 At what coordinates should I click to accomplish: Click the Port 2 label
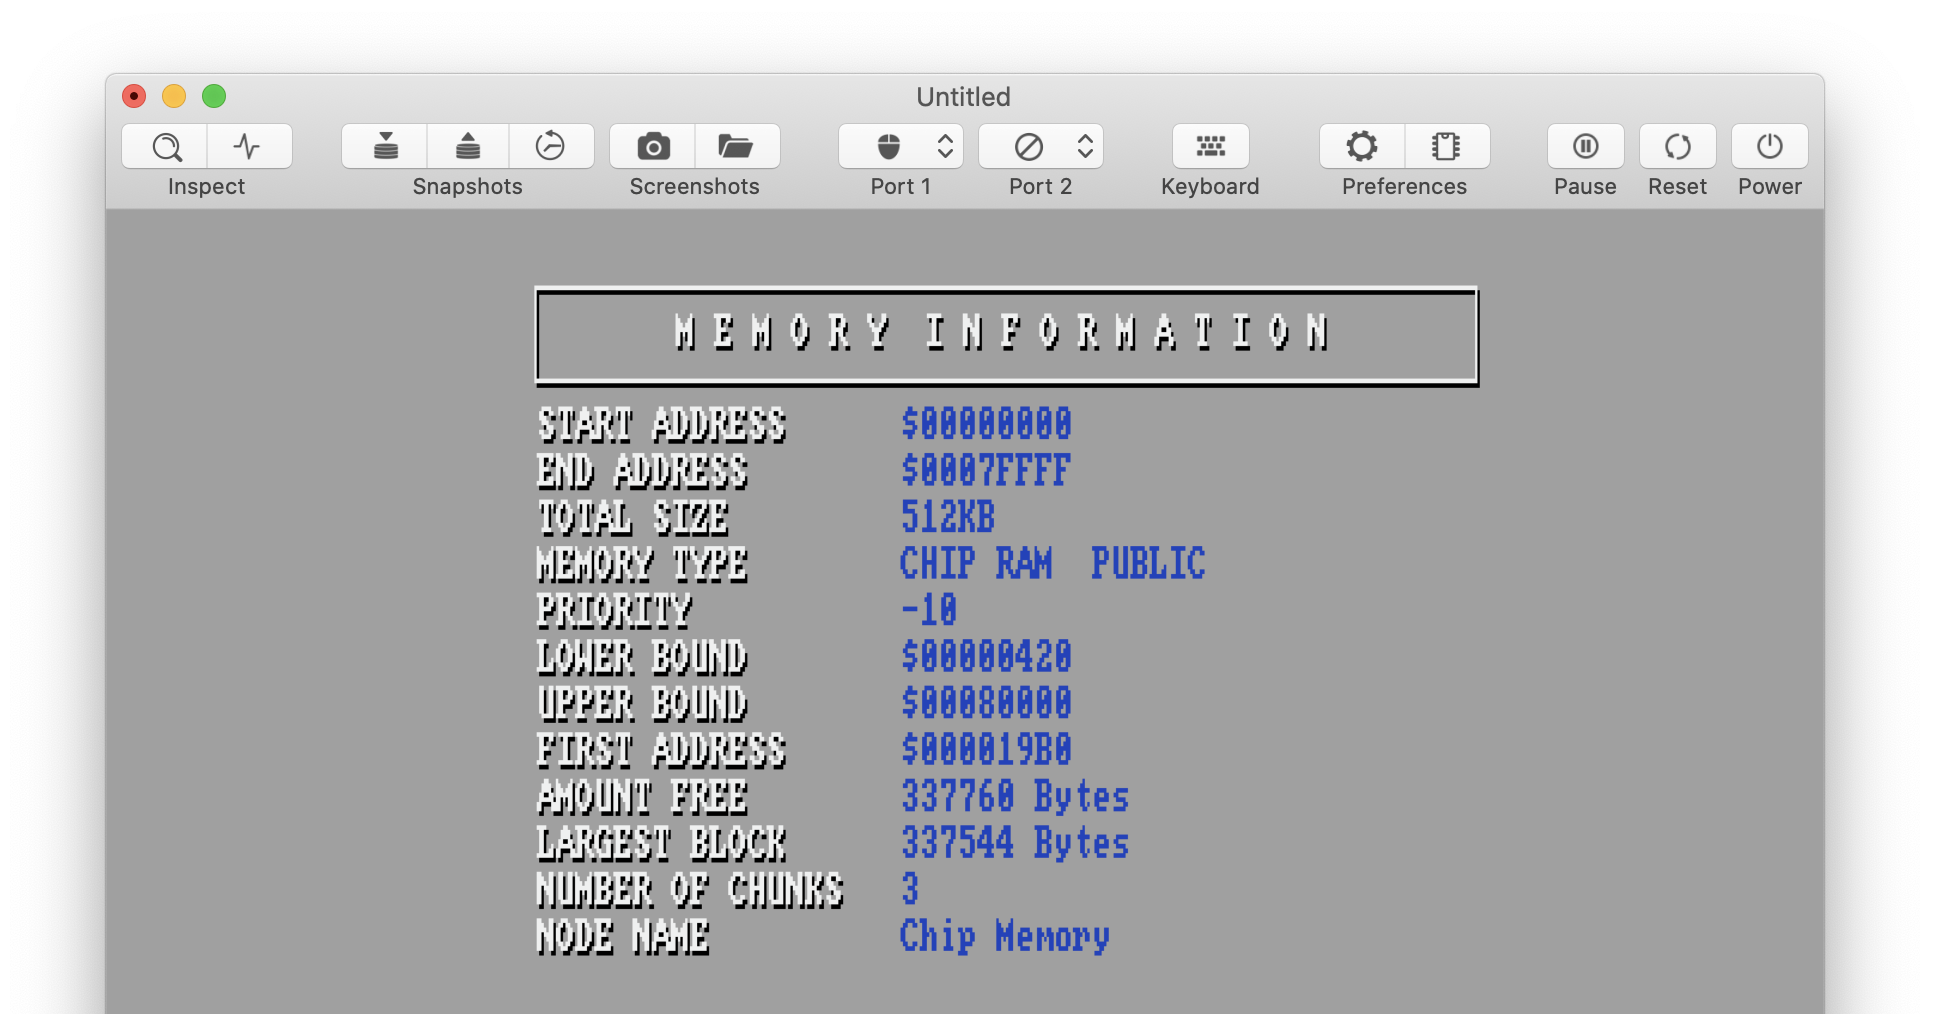(x=1040, y=187)
